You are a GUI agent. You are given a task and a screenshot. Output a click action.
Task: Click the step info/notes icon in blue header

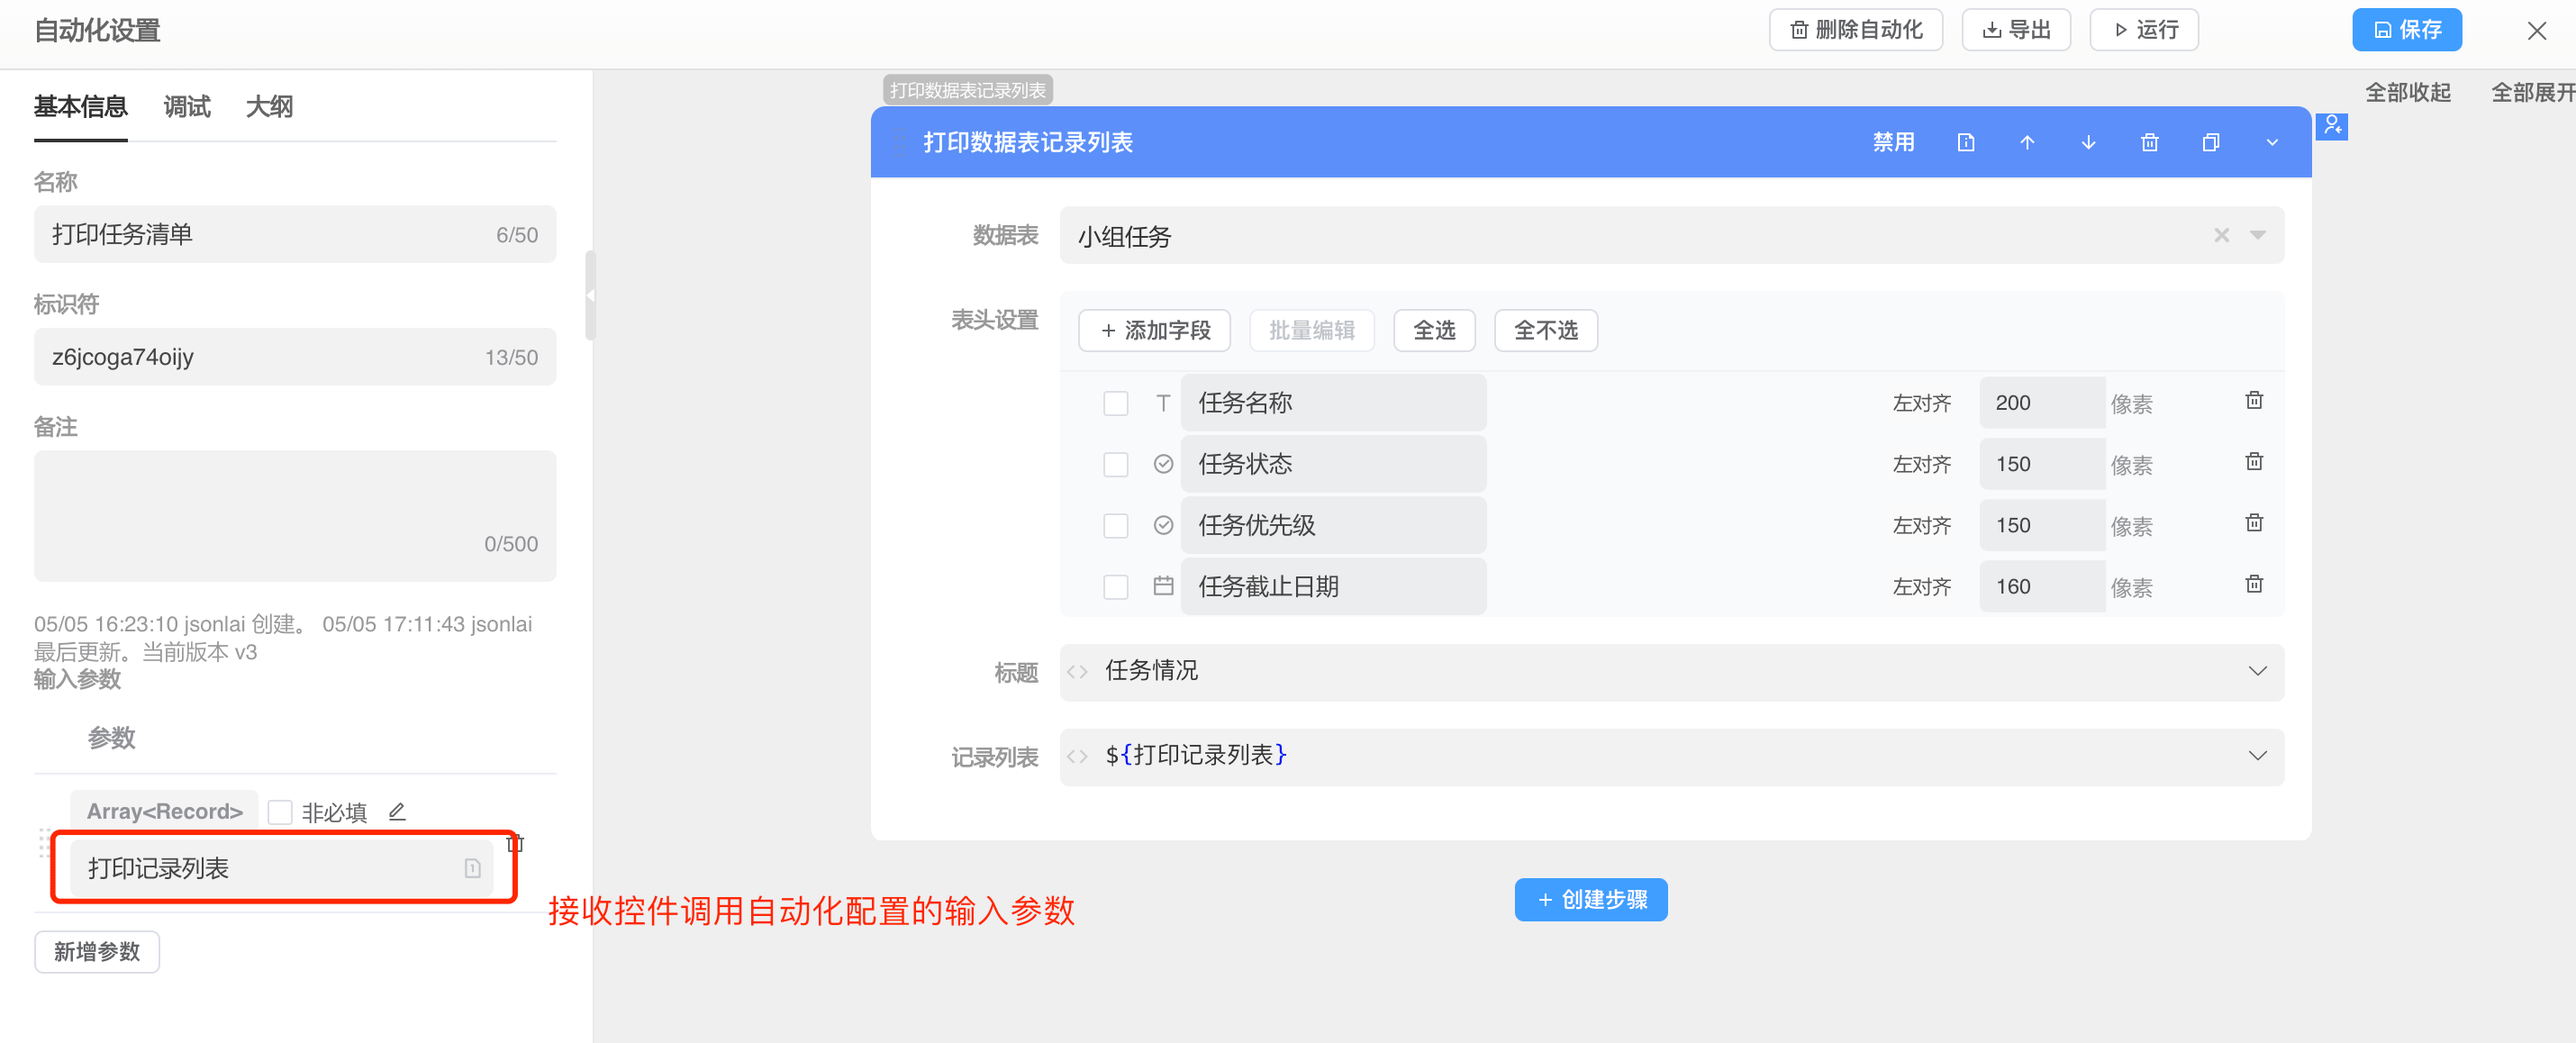click(x=1966, y=142)
